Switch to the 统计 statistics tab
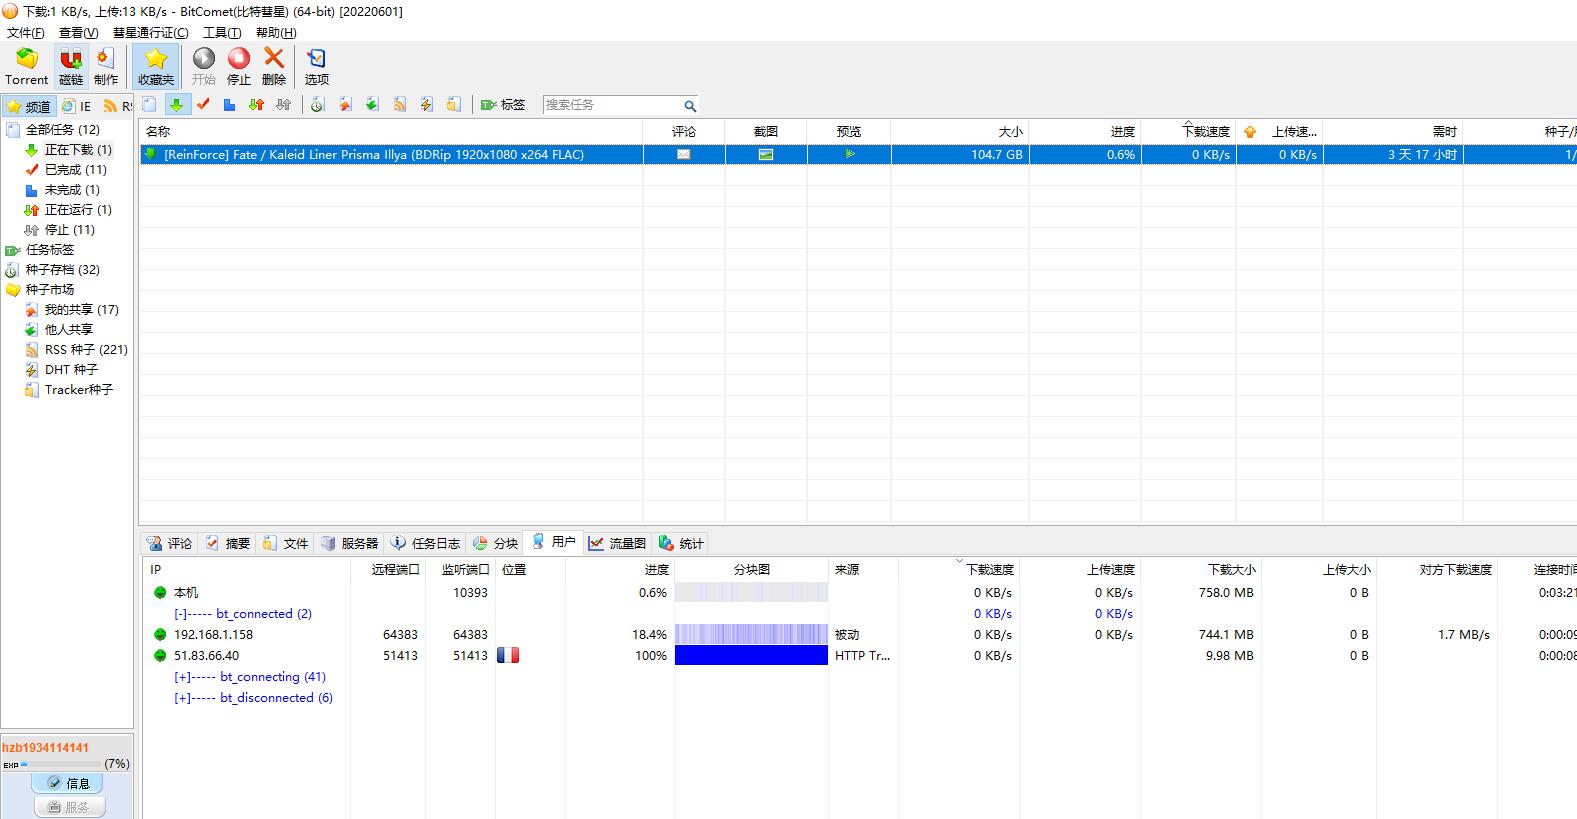1577x819 pixels. (681, 544)
